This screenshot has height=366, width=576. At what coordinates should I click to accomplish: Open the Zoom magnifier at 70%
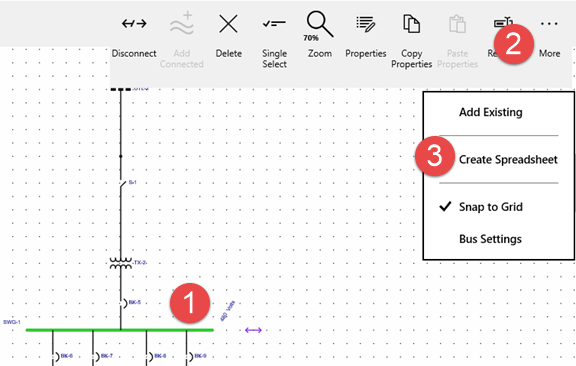click(x=320, y=25)
